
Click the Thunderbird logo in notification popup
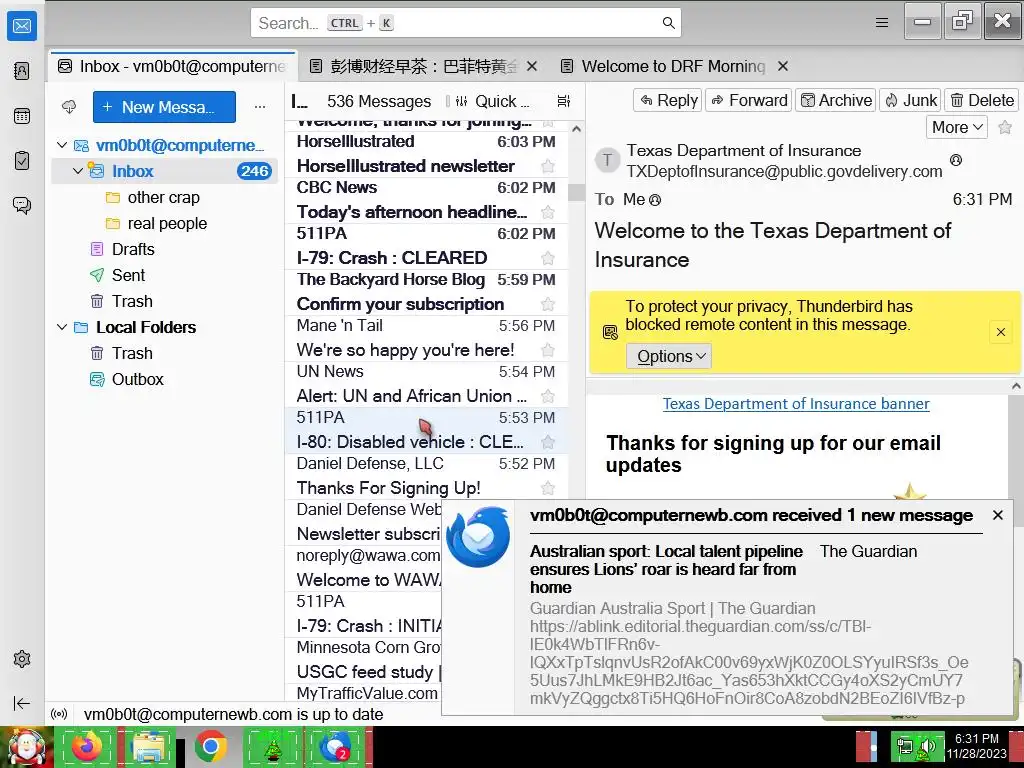[x=478, y=537]
